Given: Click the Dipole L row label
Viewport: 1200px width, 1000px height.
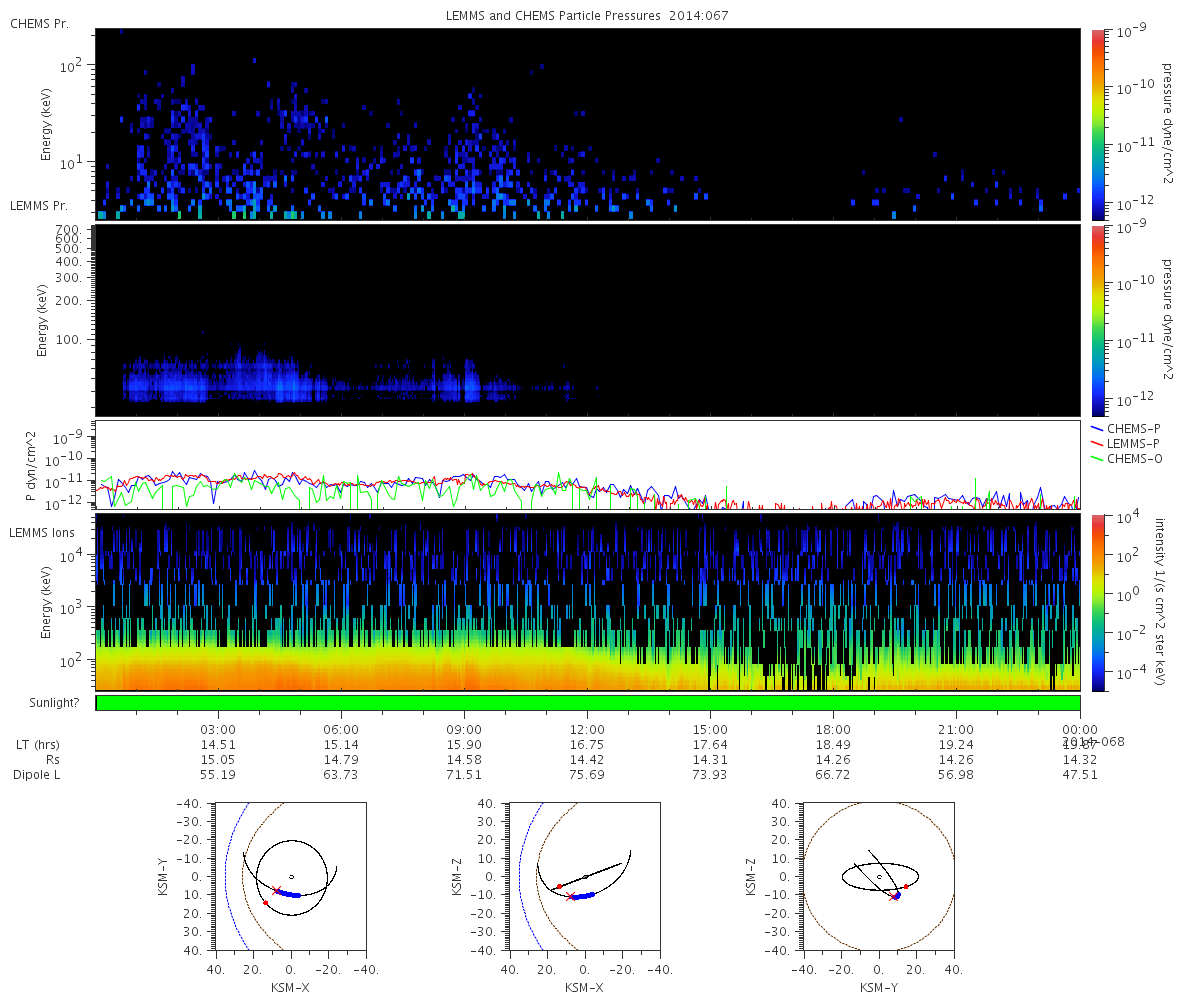Looking at the screenshot, I should (x=39, y=775).
